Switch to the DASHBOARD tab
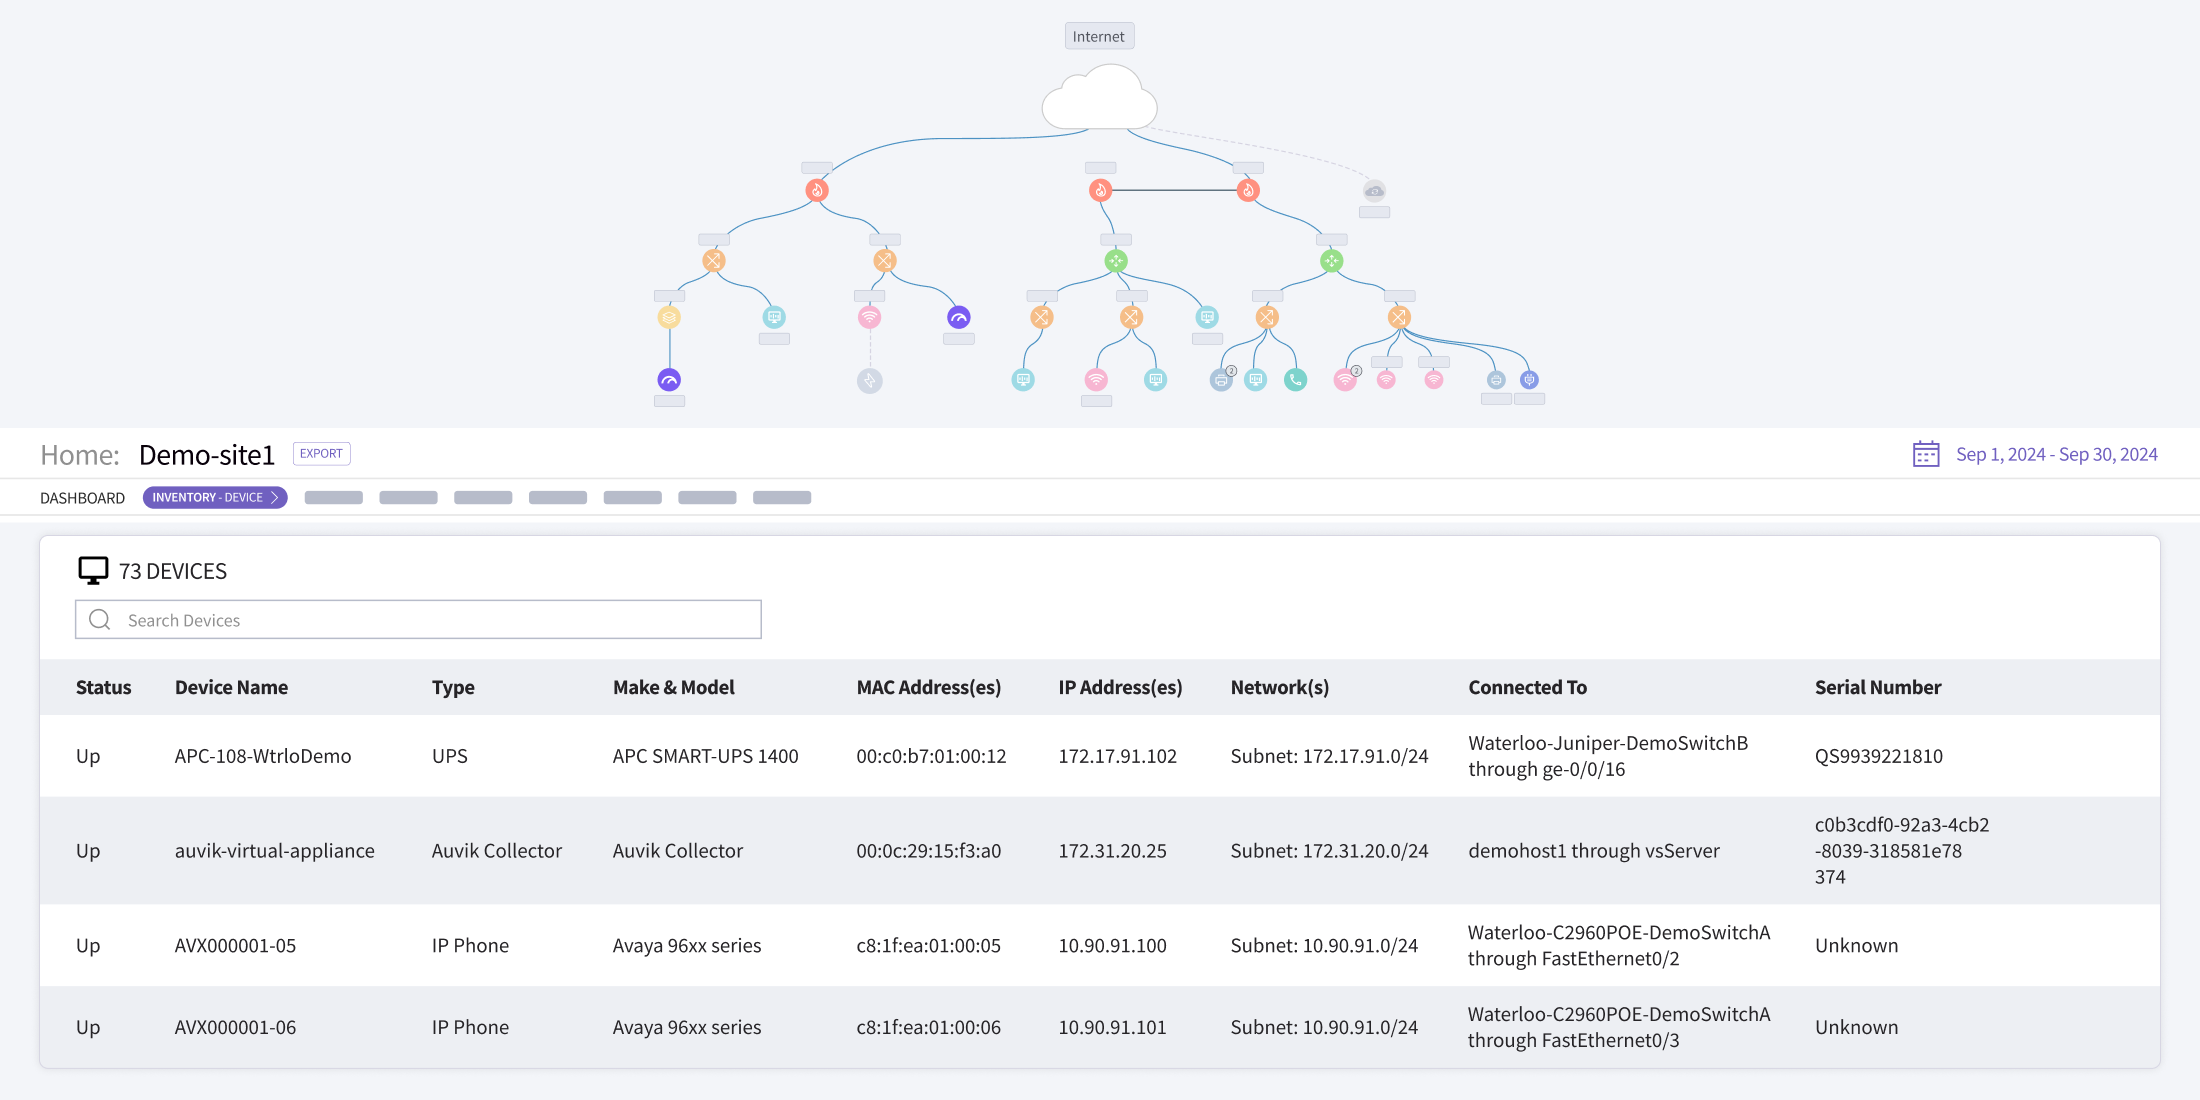2200x1100 pixels. tap(82, 498)
